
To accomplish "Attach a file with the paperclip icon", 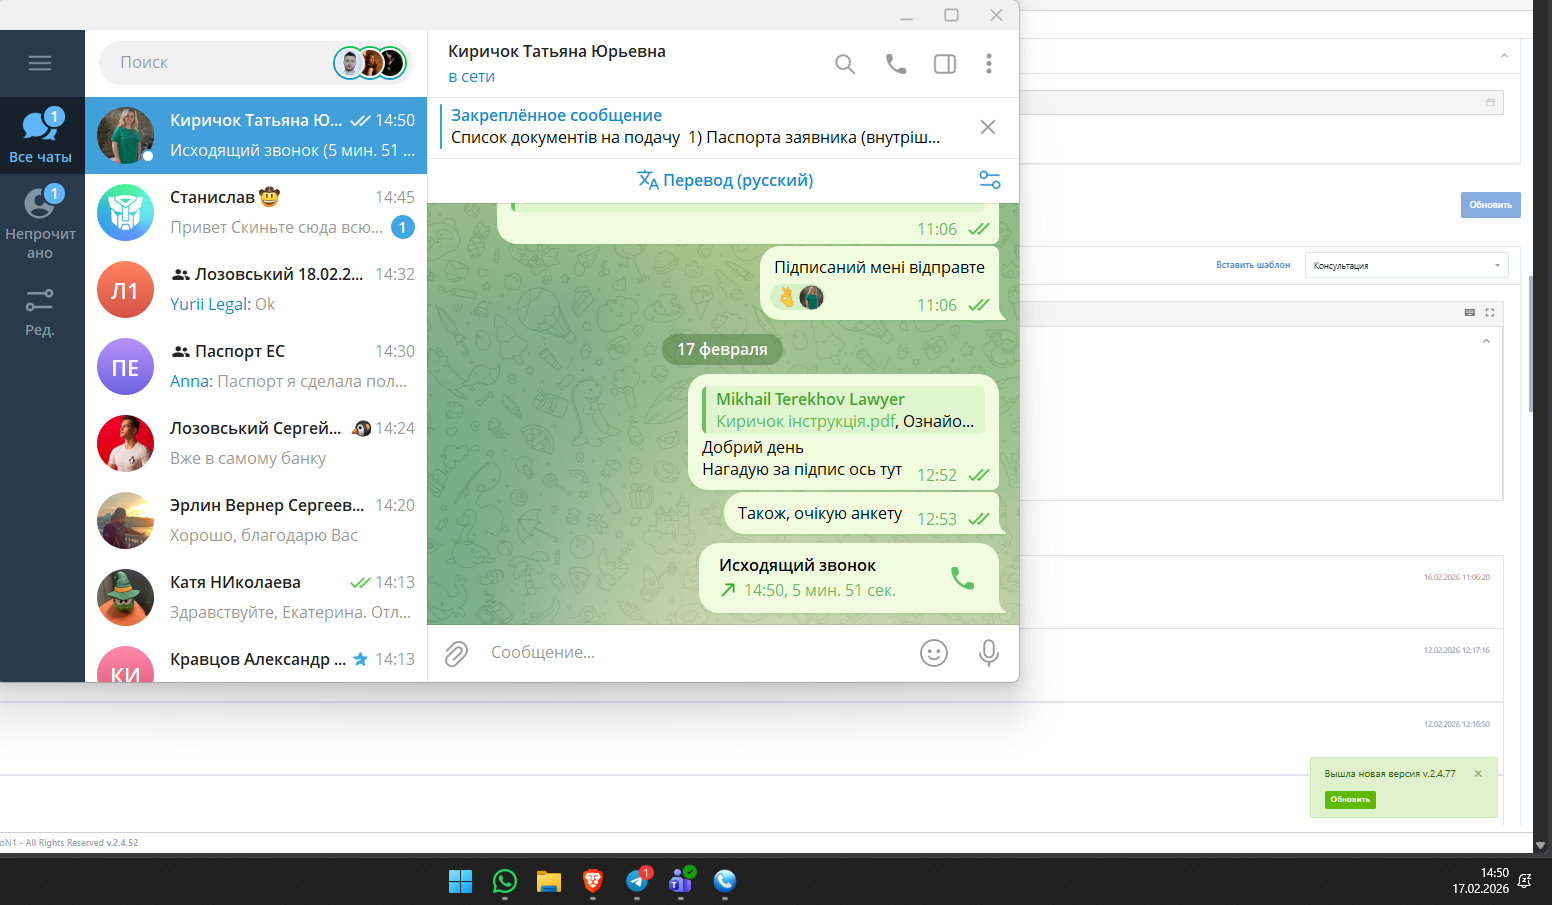I will pos(456,653).
